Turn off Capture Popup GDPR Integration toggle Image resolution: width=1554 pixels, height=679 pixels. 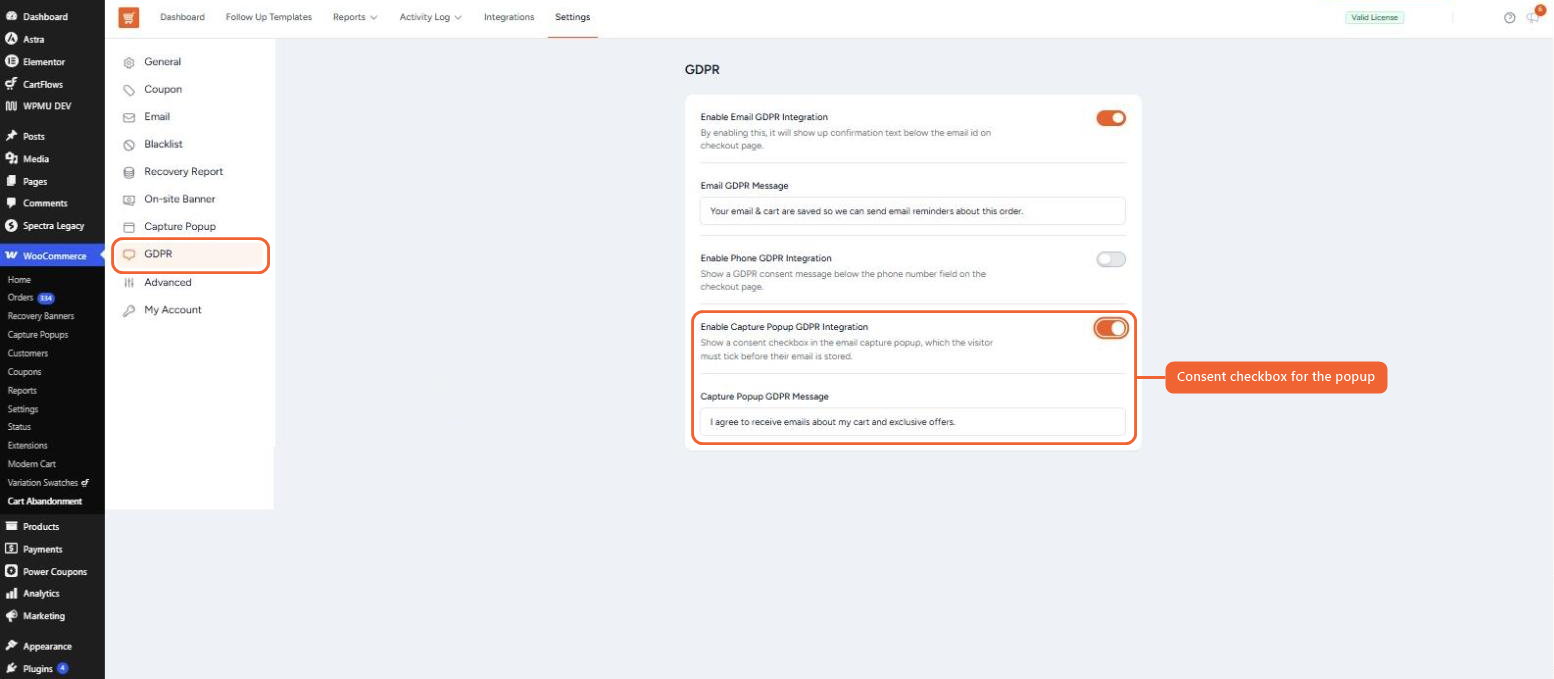coord(1111,328)
